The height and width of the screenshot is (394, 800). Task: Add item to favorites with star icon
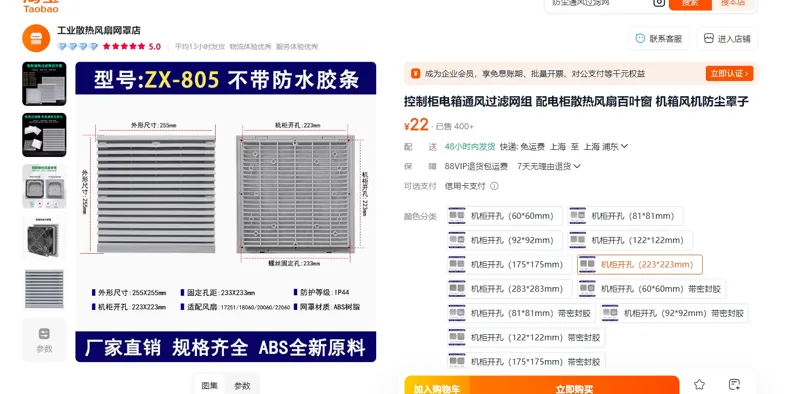[699, 384]
